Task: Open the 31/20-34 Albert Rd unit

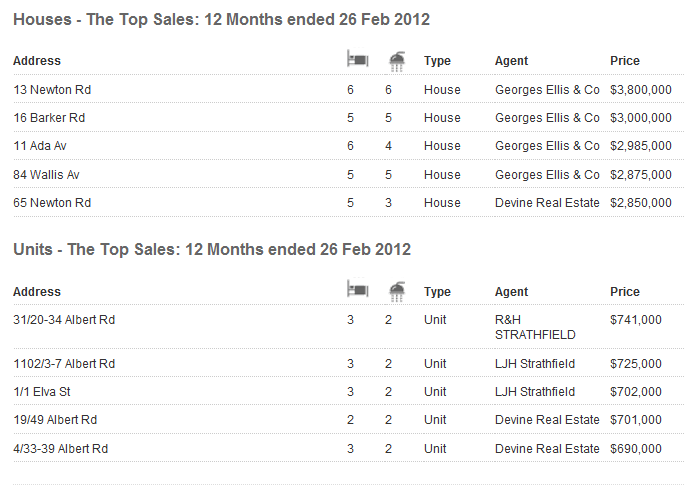Action: click(x=65, y=321)
